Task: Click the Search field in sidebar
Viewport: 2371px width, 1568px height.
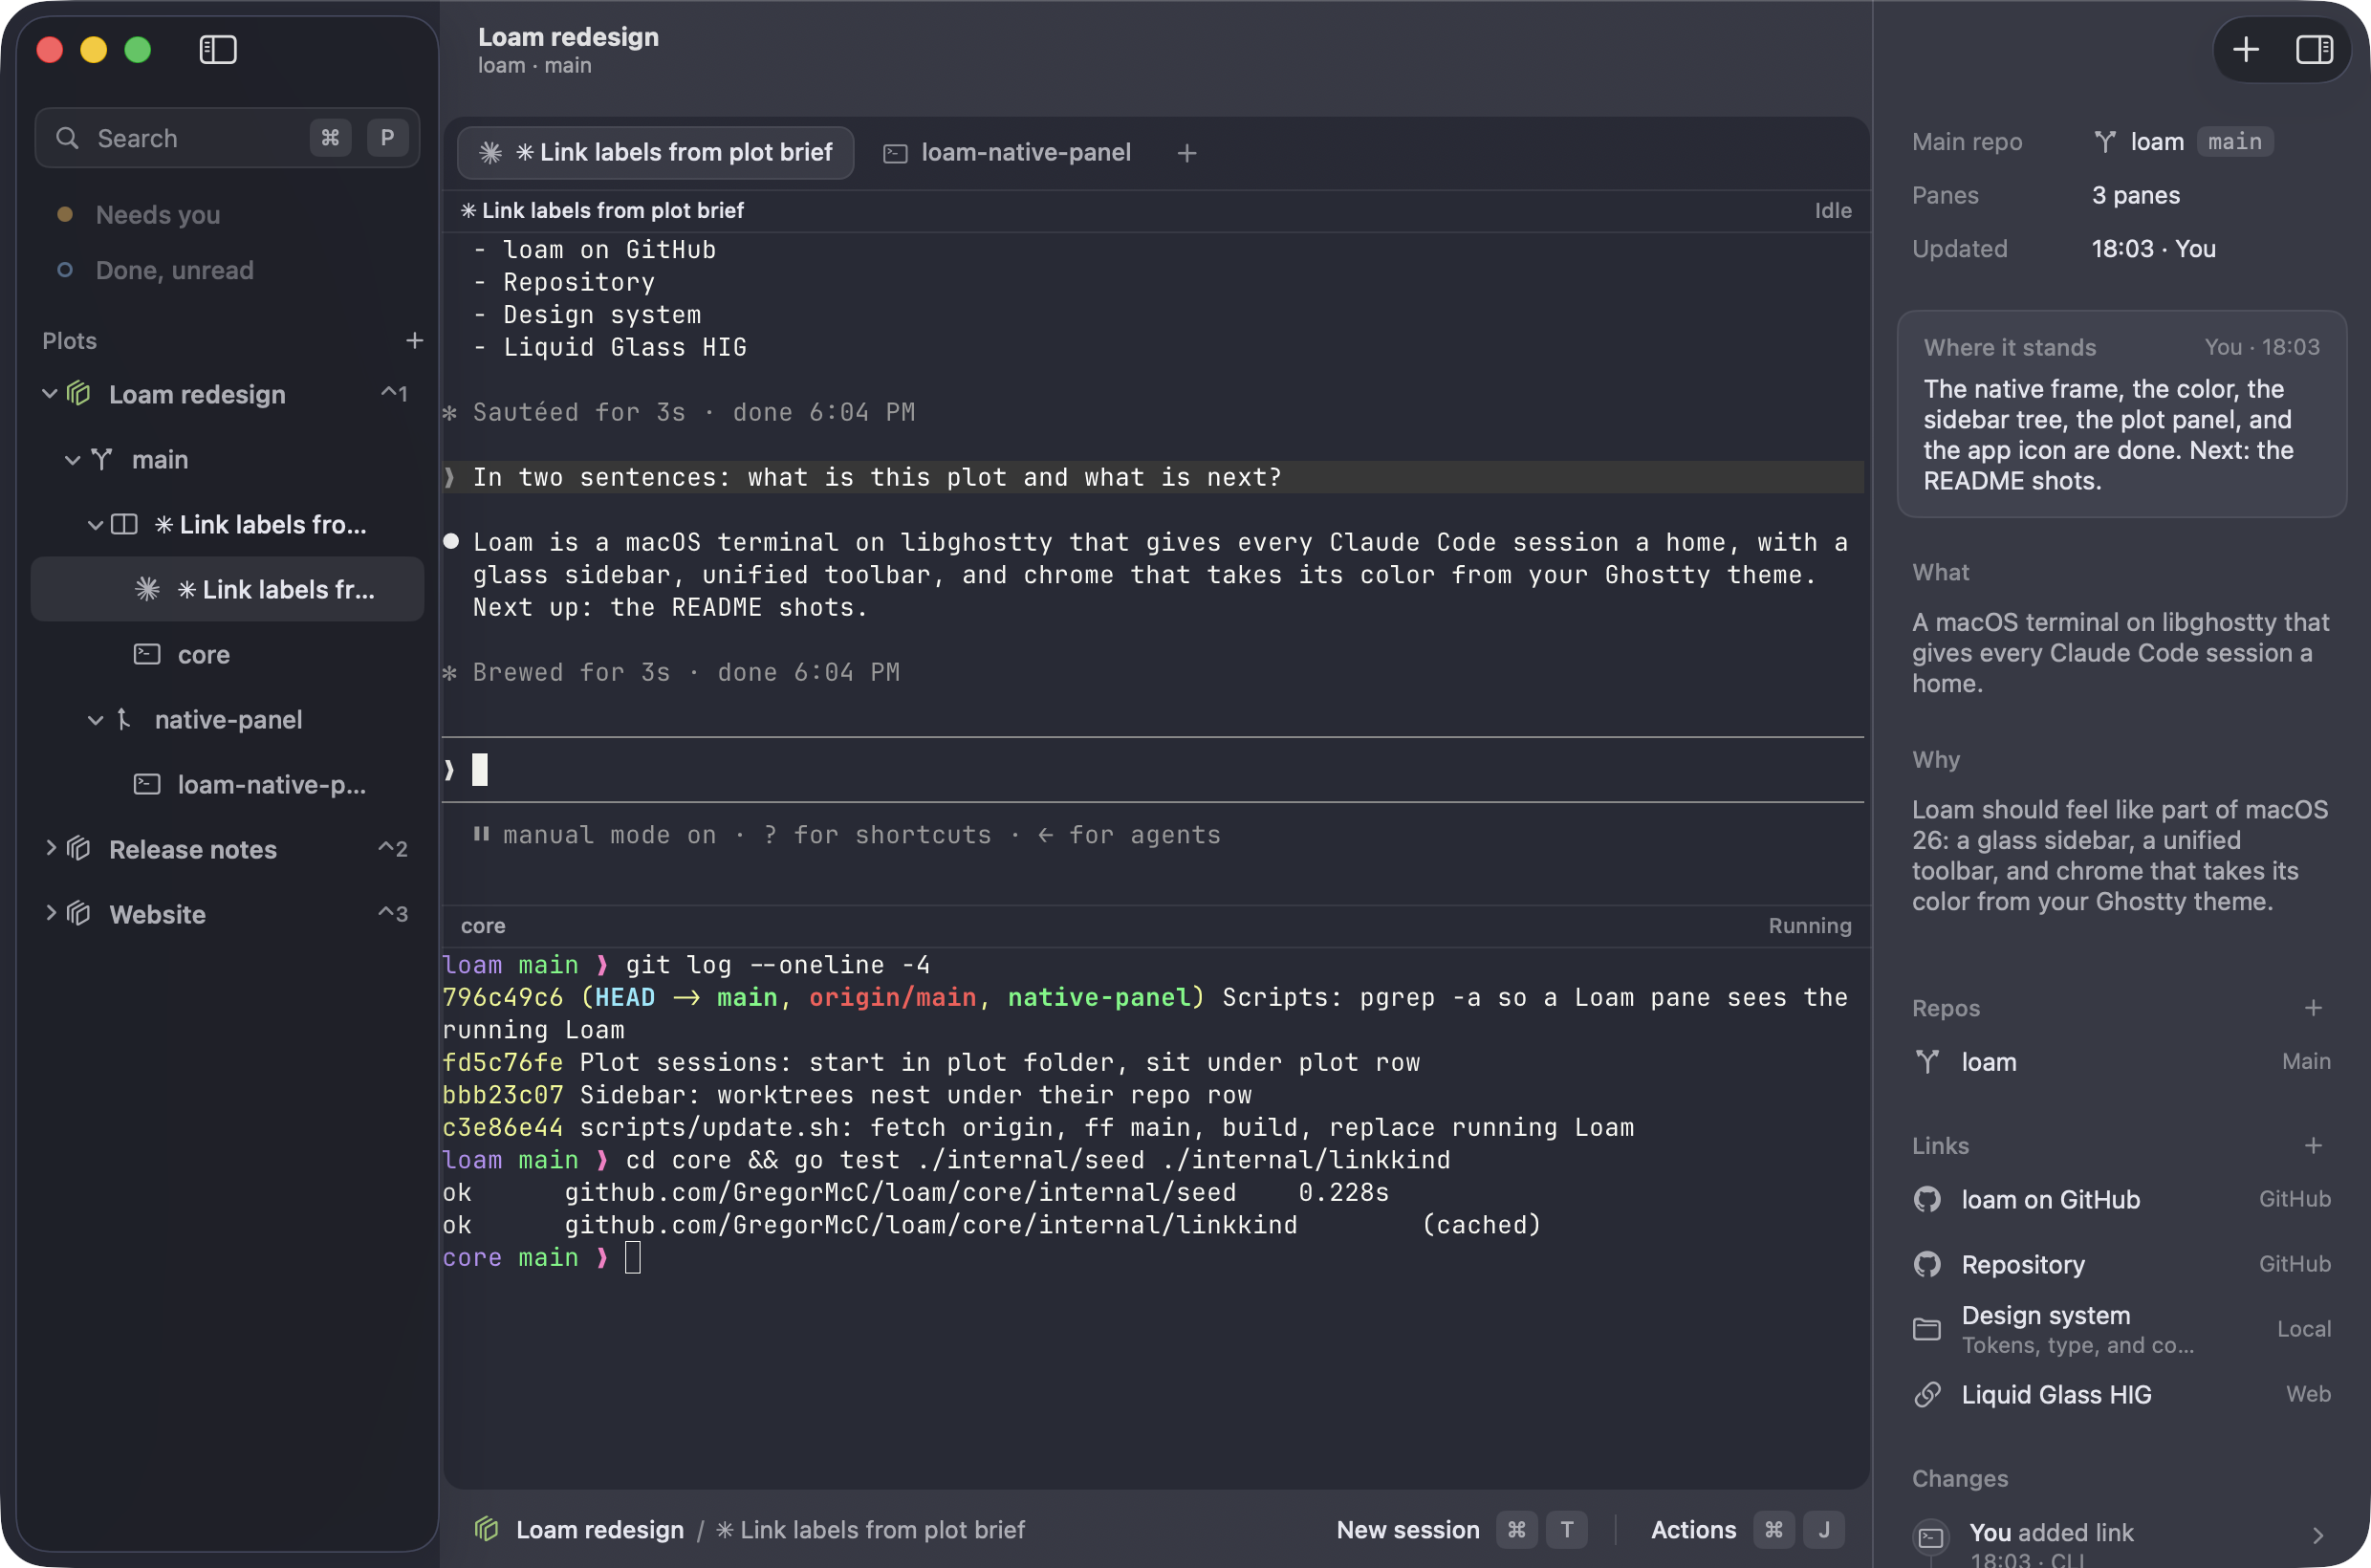Action: point(227,138)
